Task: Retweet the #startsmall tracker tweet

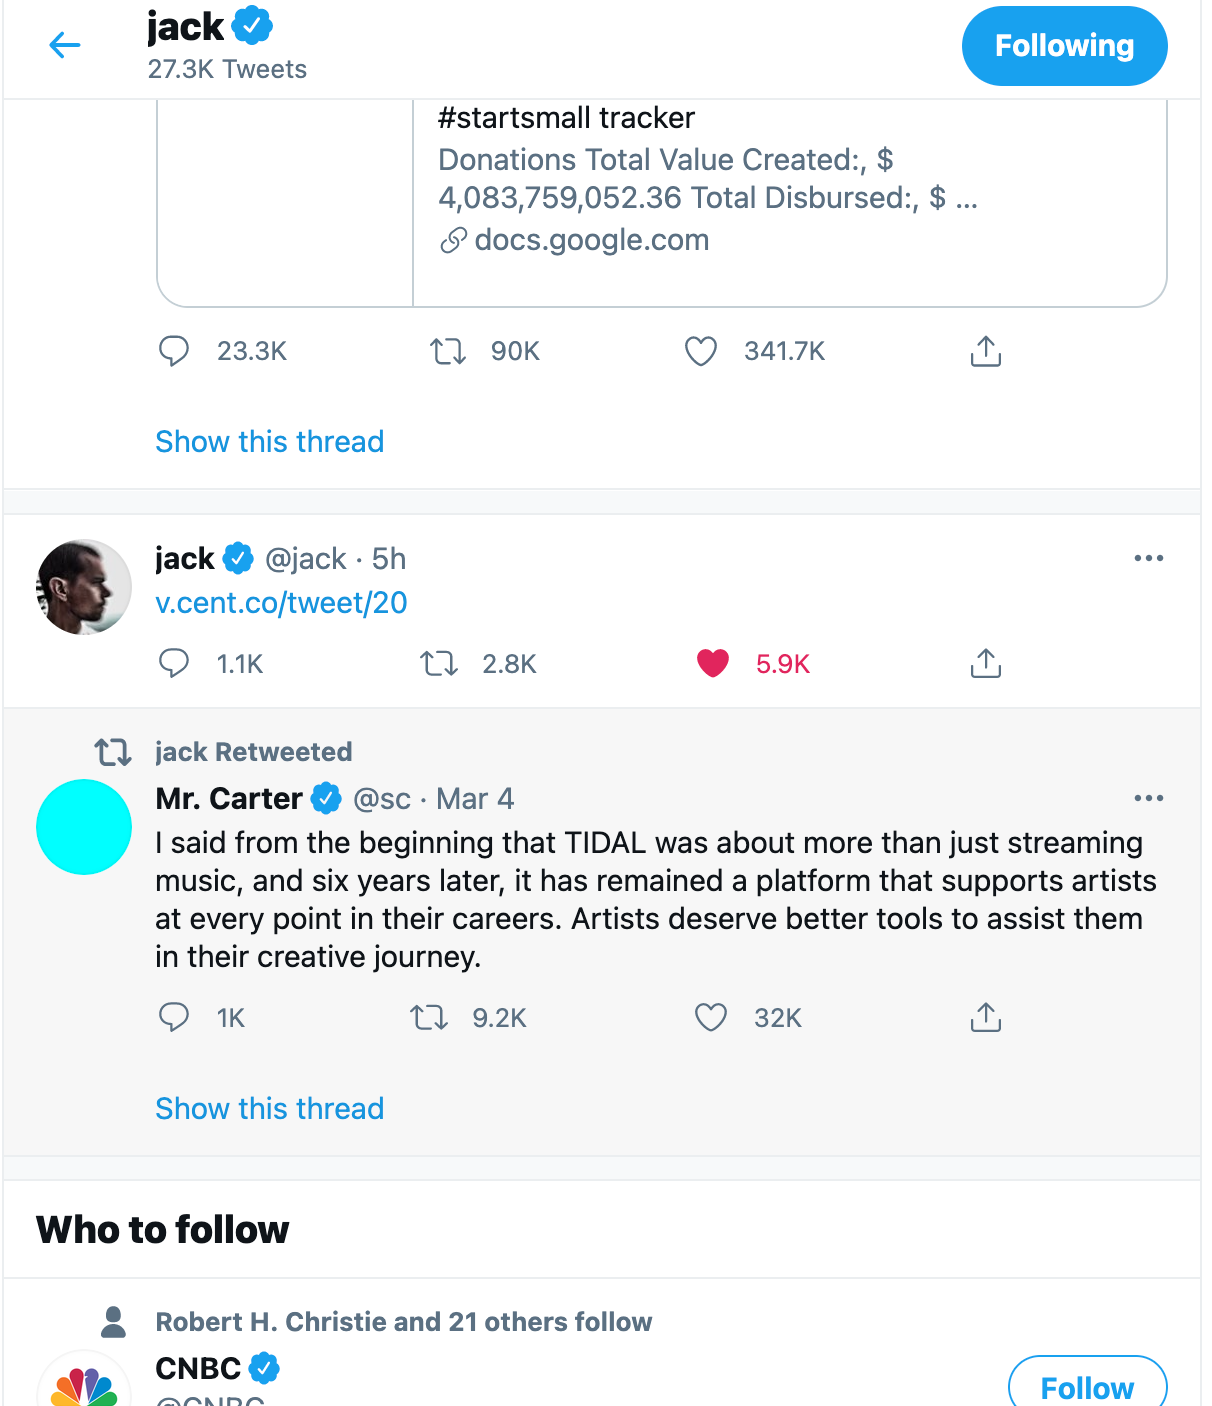Action: coord(447,351)
